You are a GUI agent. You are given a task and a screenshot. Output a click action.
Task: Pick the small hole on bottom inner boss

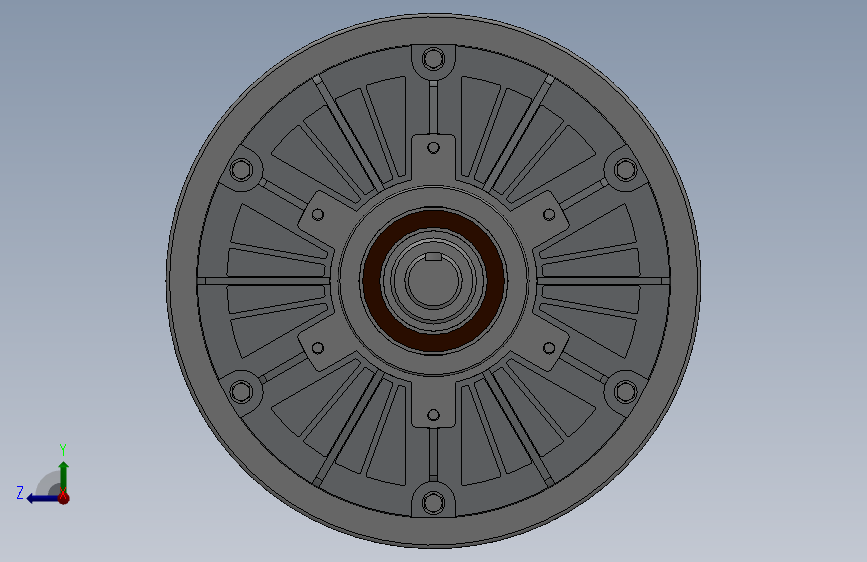tap(434, 414)
